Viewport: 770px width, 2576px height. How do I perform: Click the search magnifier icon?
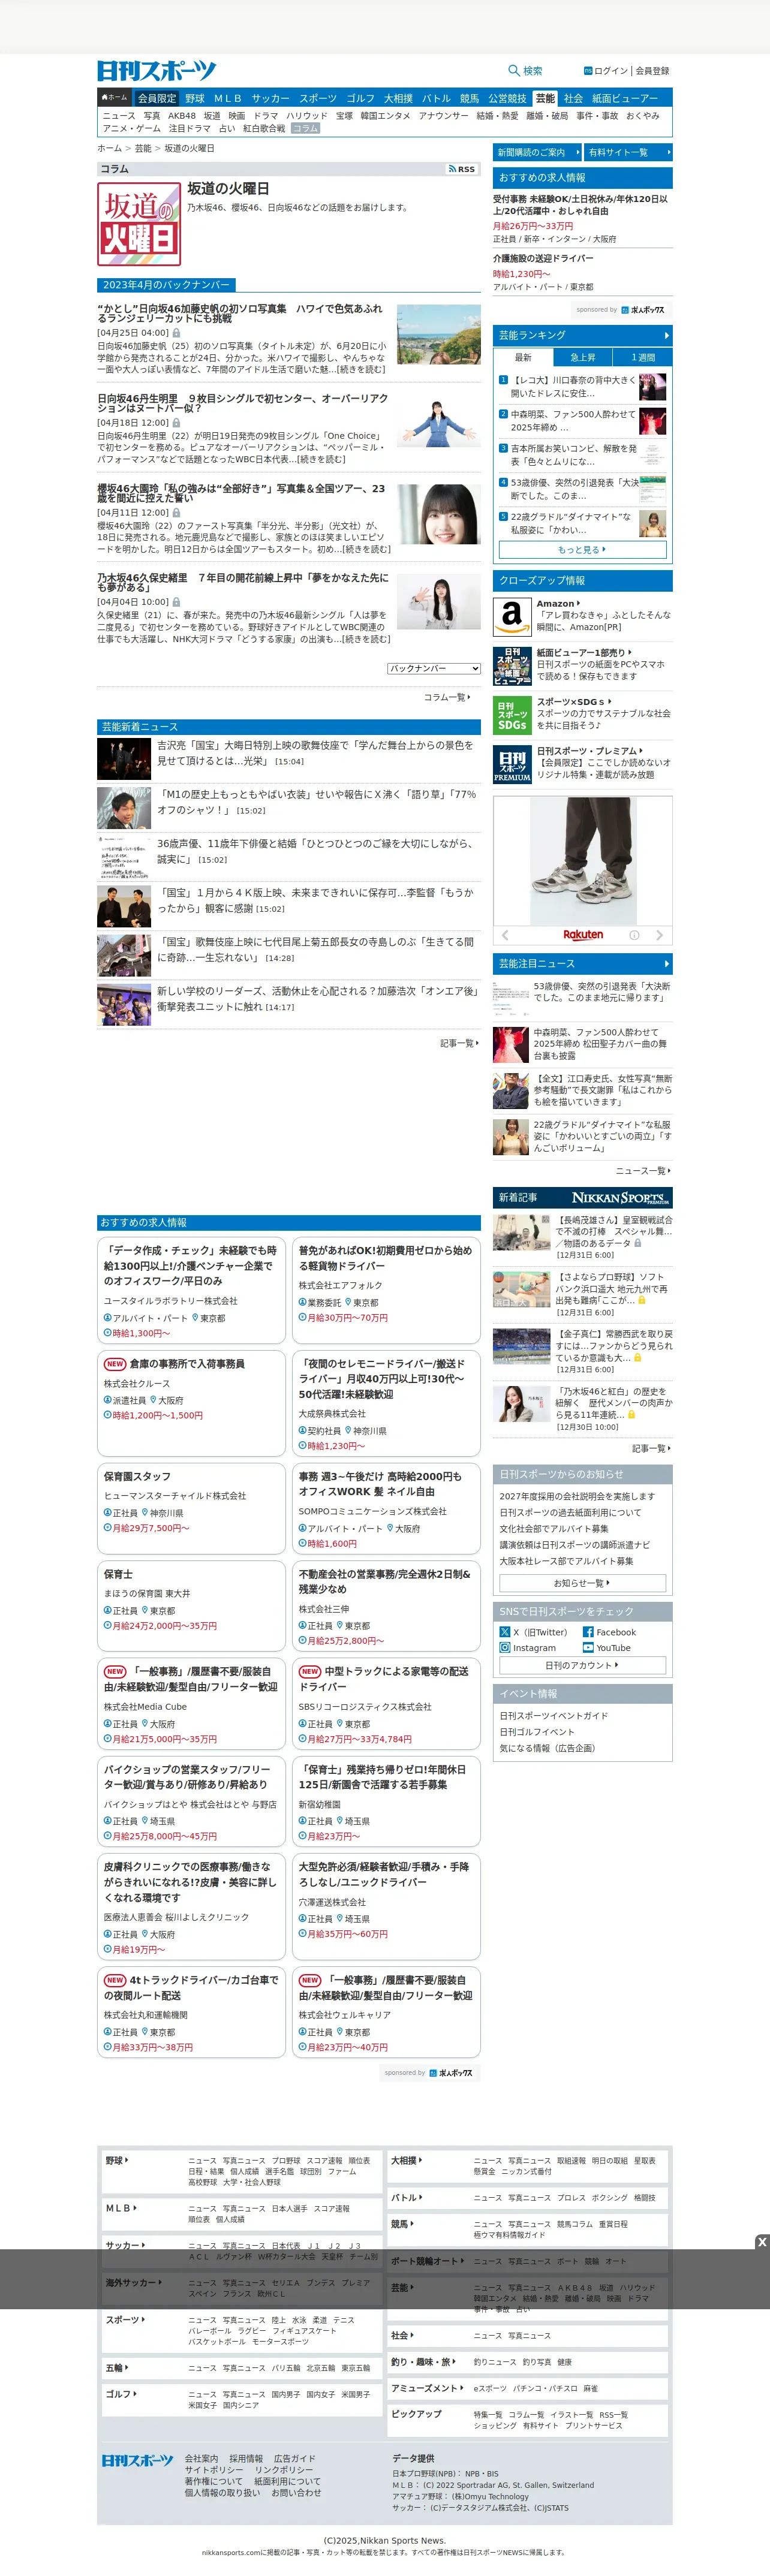pyautogui.click(x=513, y=71)
